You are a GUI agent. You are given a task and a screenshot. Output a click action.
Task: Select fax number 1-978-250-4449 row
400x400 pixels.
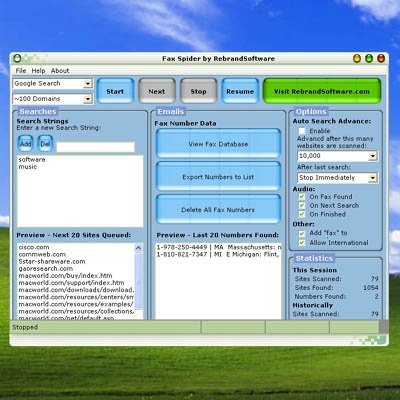(x=219, y=247)
